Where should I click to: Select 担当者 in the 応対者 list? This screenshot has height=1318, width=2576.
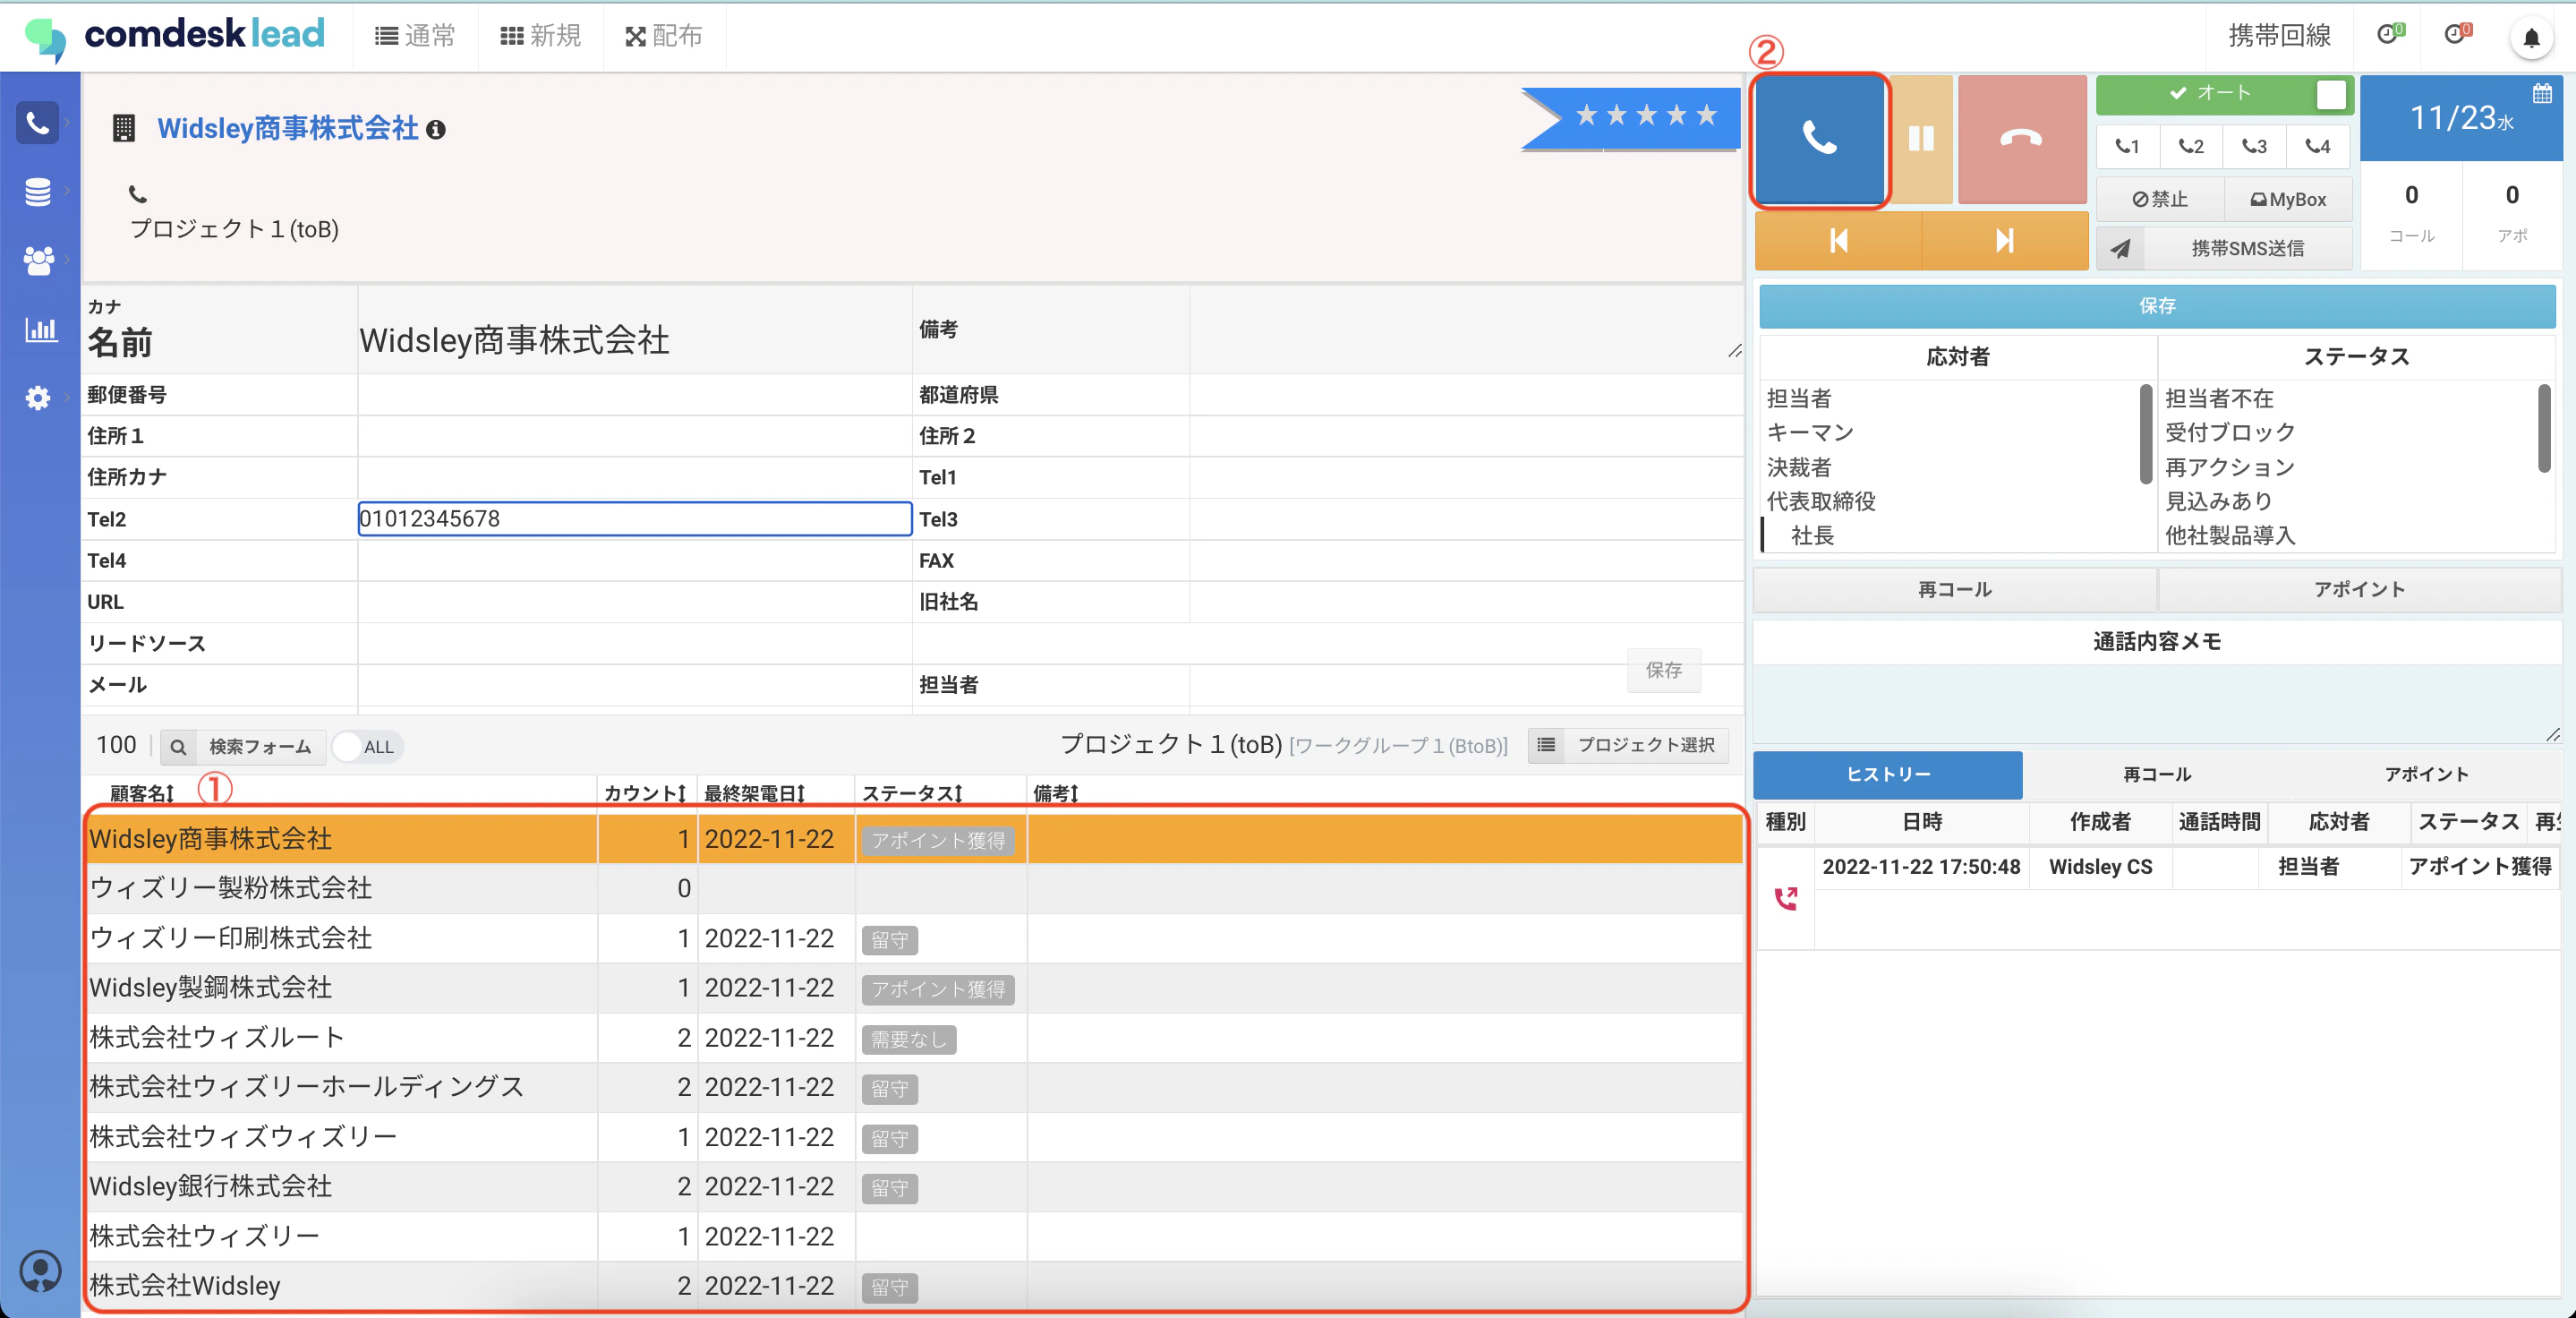(1799, 398)
